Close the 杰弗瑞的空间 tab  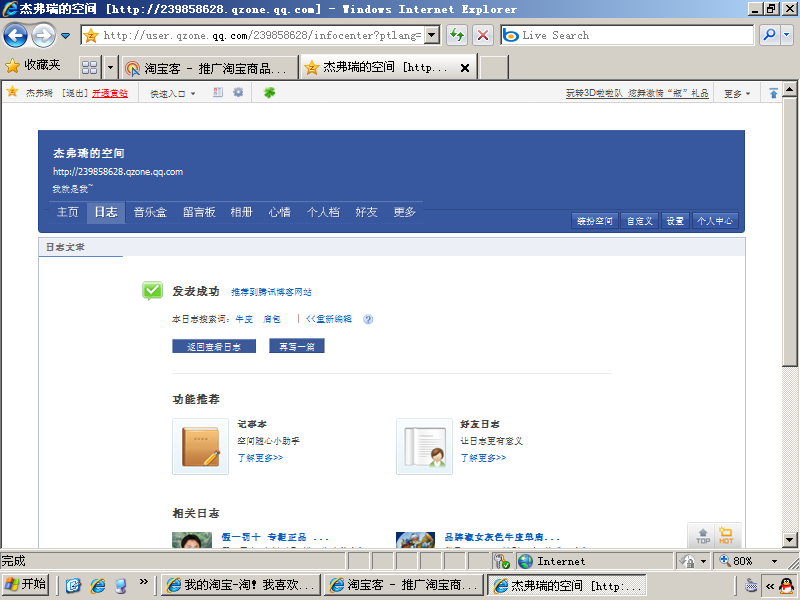465,67
